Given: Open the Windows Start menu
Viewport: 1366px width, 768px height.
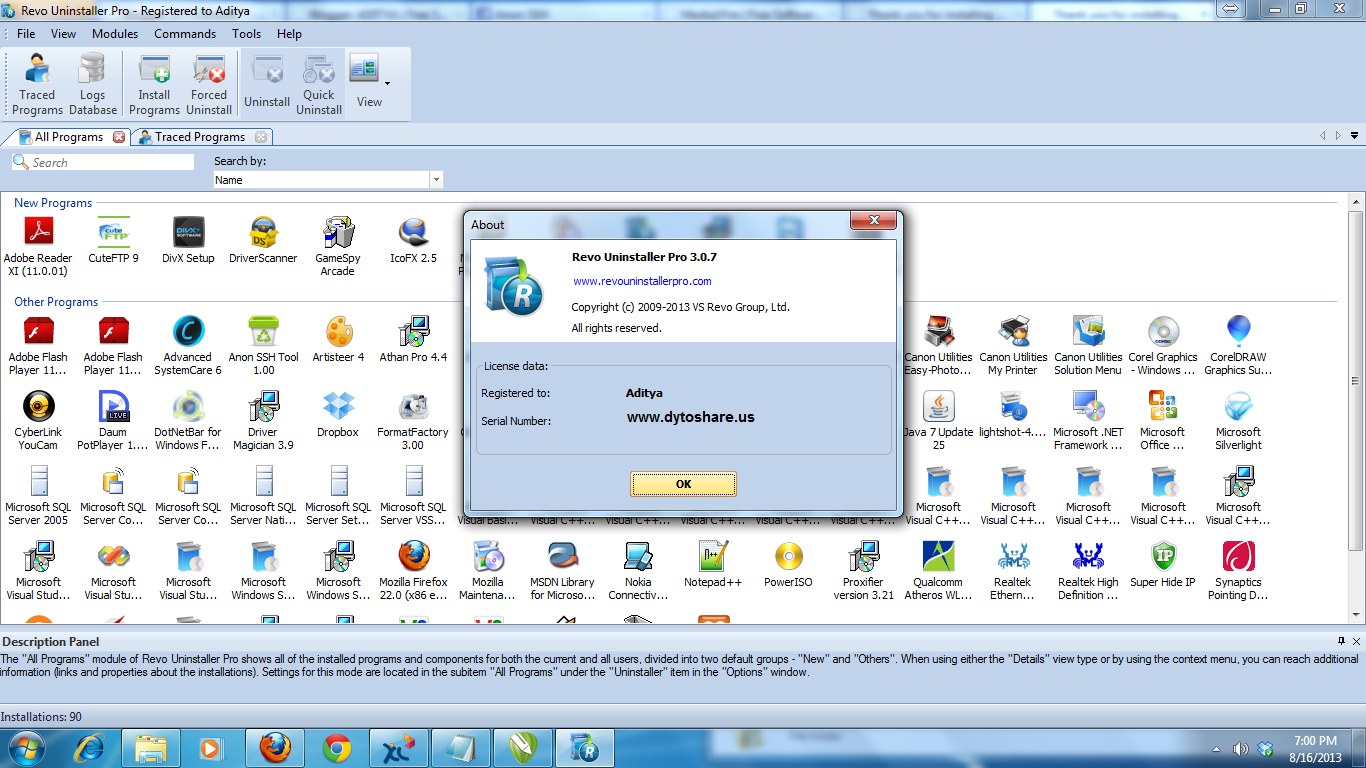Looking at the screenshot, I should 26,747.
